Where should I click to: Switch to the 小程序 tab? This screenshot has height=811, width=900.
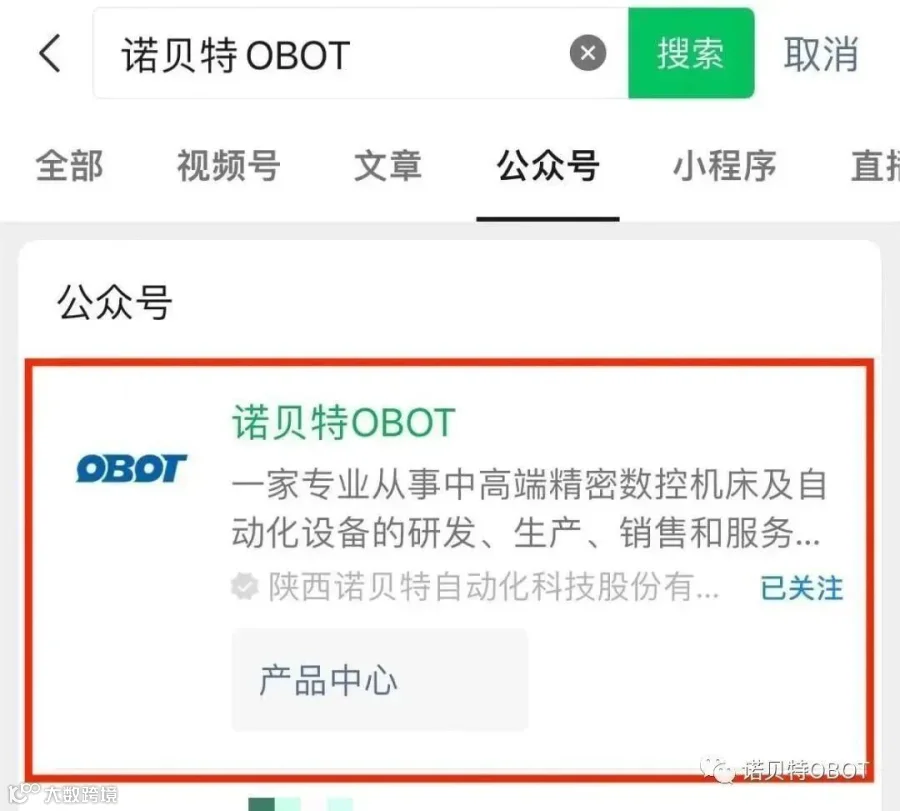(x=724, y=166)
